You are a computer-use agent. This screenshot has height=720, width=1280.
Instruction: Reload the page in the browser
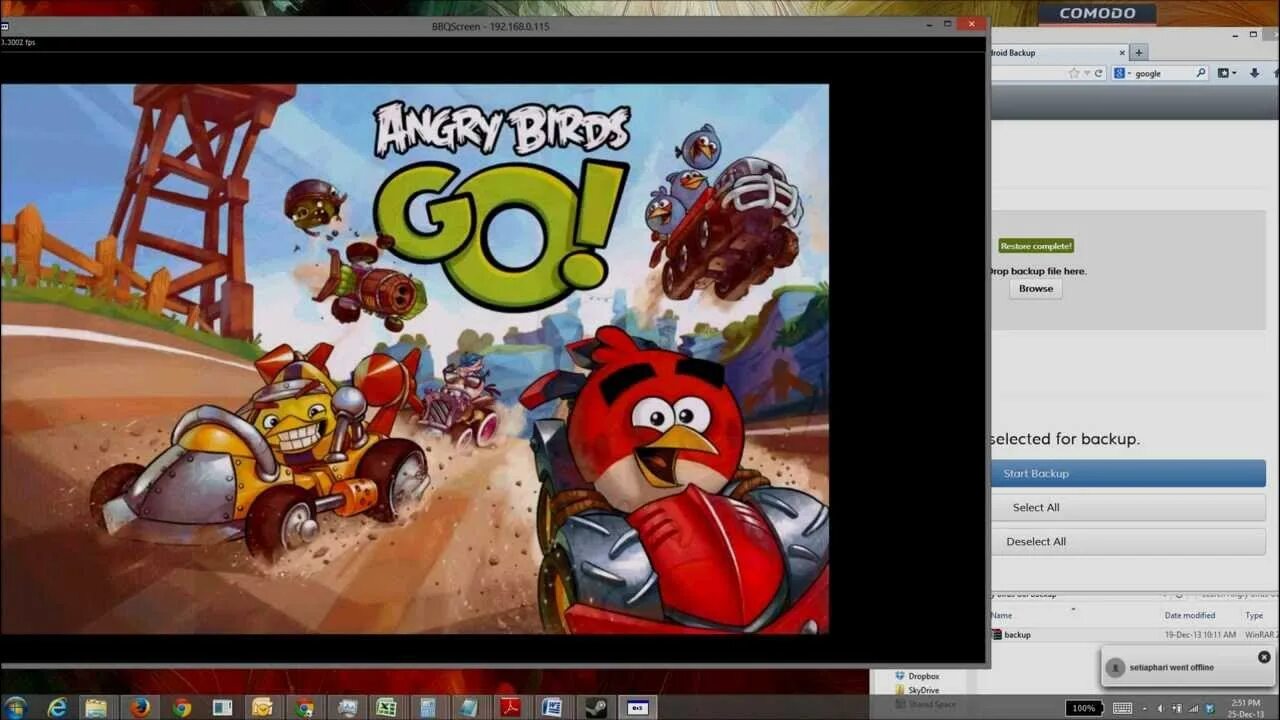coord(1098,73)
